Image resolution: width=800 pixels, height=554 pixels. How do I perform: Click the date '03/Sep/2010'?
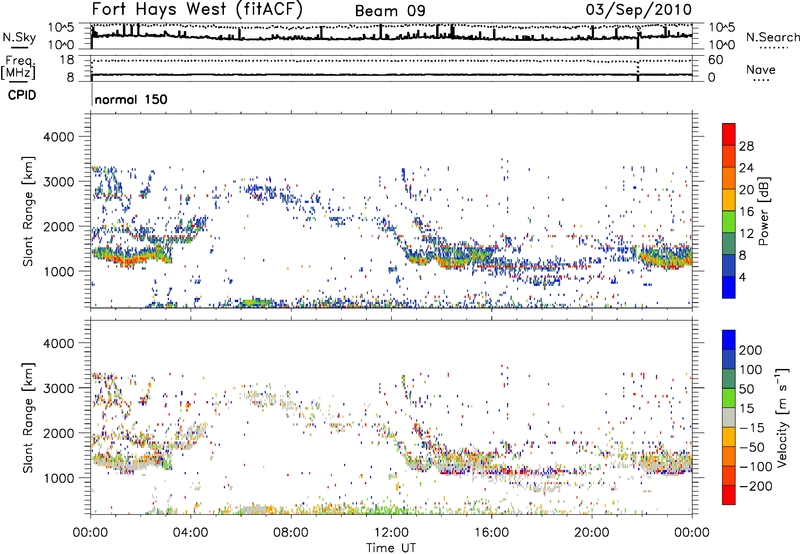639,10
